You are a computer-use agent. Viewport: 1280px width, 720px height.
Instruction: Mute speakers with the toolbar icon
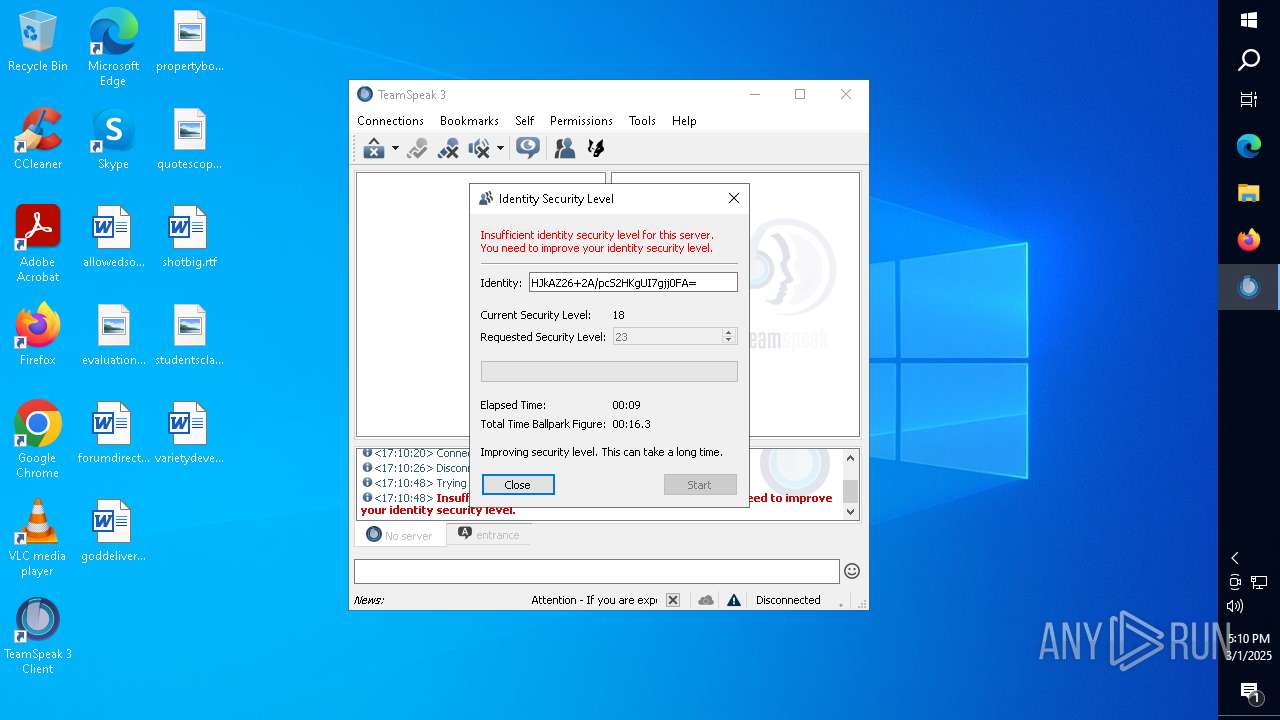pos(479,149)
